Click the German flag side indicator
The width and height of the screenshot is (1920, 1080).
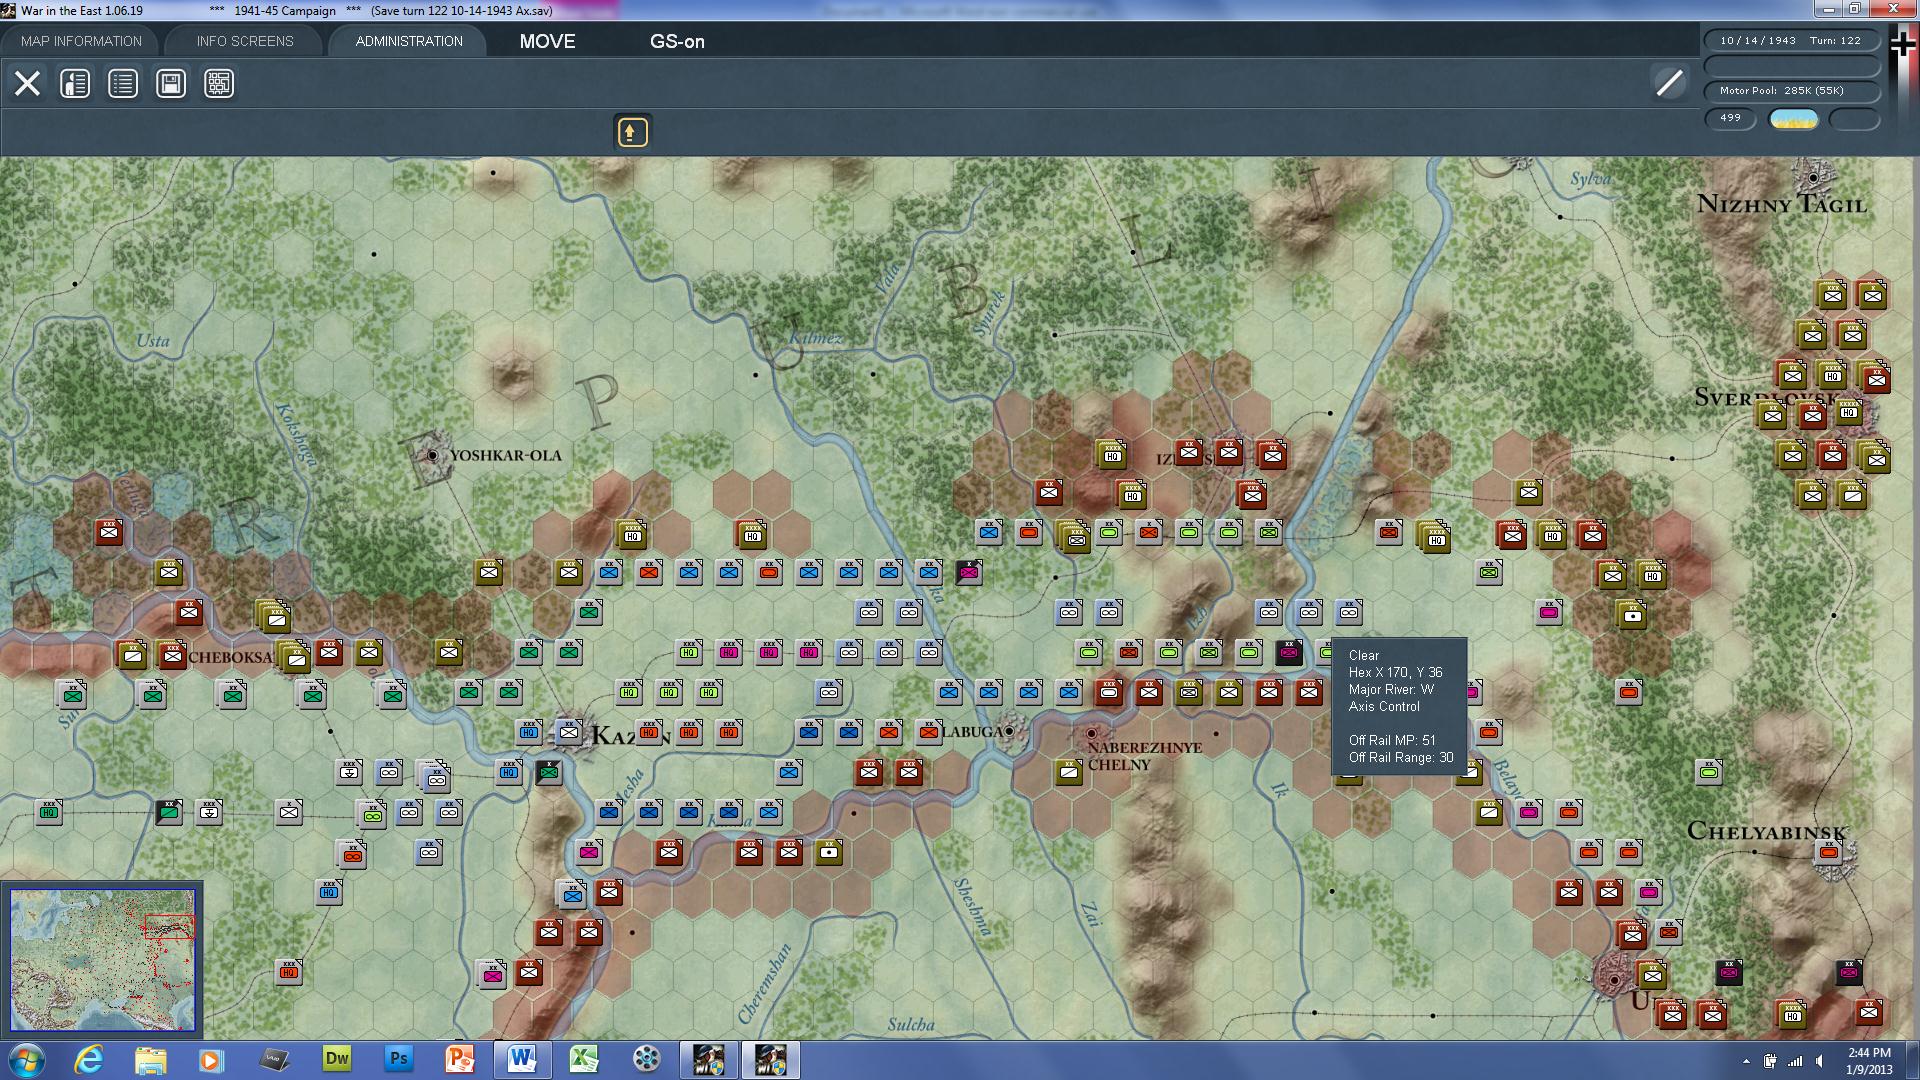[x=1902, y=45]
